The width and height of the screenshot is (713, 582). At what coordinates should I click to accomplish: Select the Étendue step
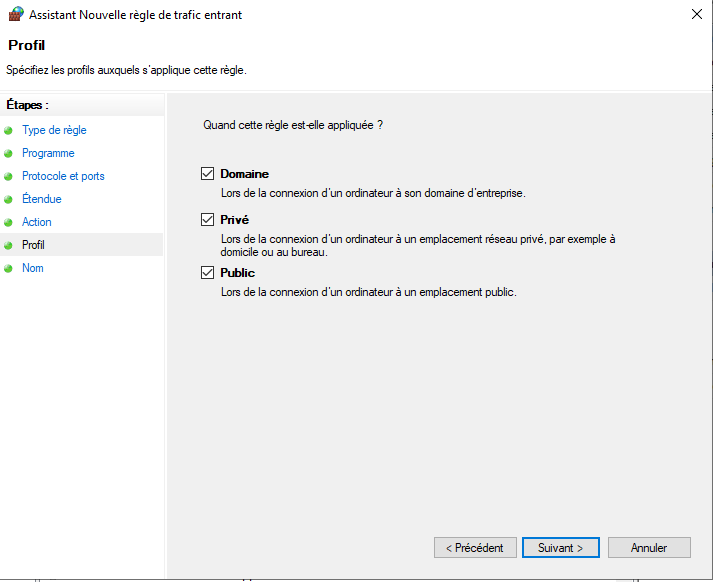(42, 199)
